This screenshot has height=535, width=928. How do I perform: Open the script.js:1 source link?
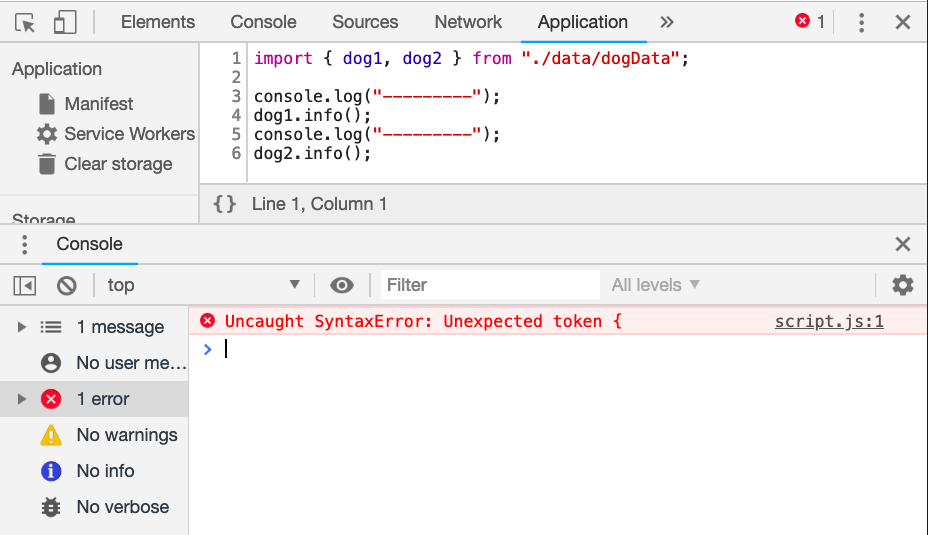pyautogui.click(x=829, y=321)
